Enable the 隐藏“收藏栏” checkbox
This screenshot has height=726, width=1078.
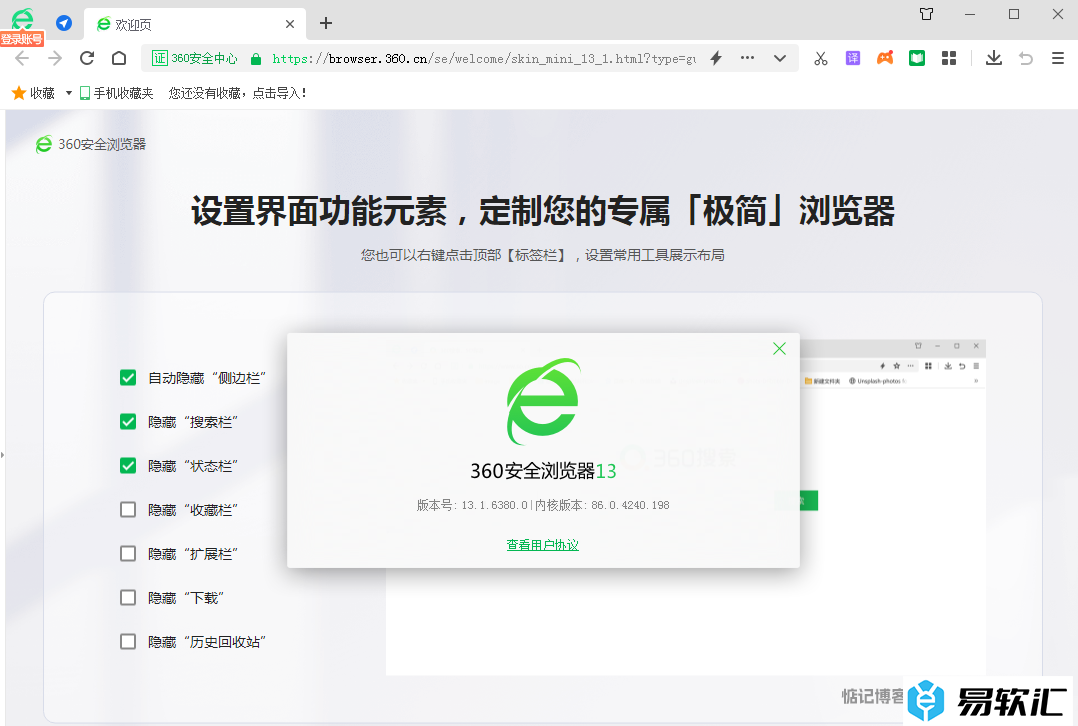click(128, 510)
